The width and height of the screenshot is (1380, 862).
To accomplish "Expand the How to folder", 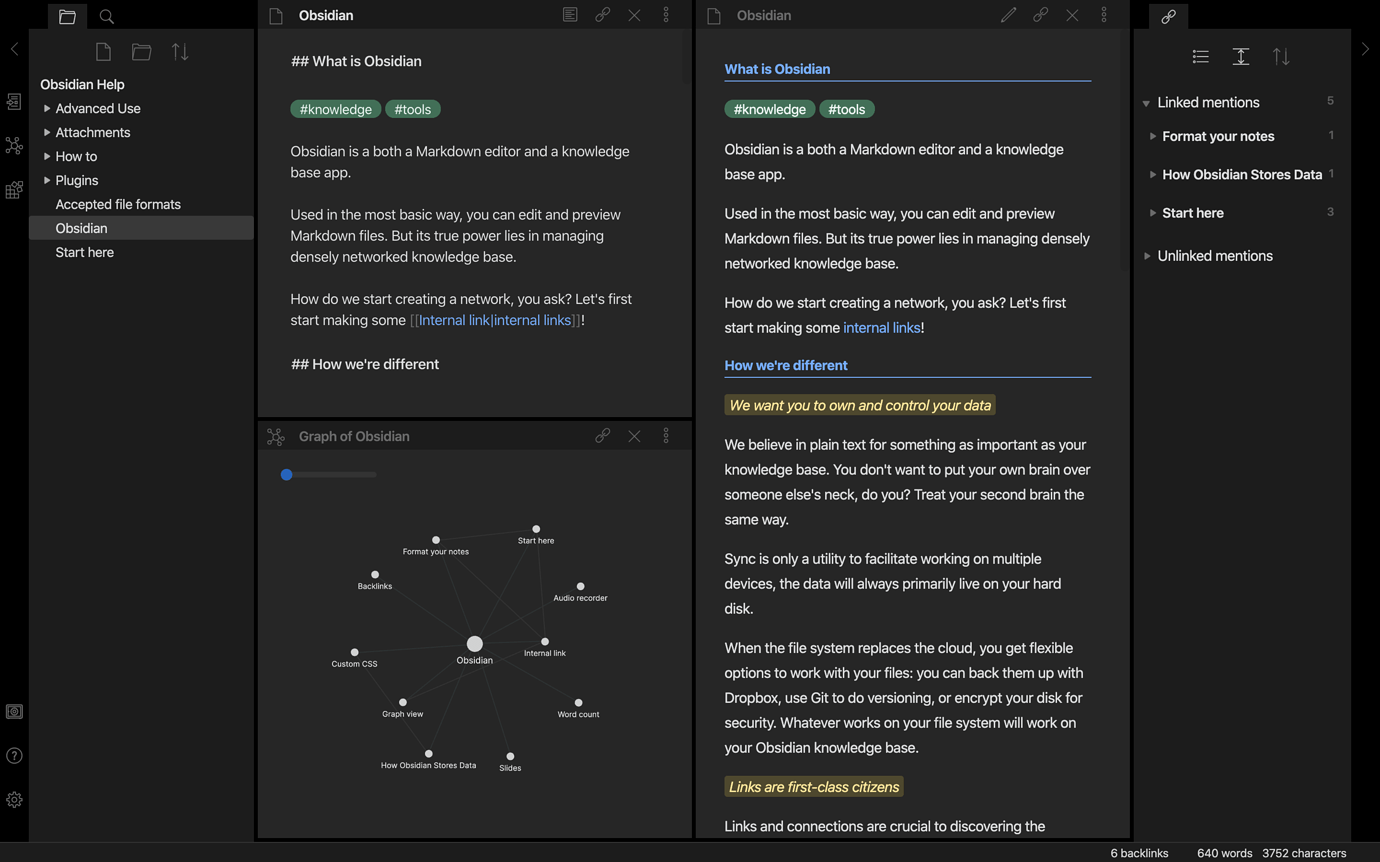I will (47, 156).
